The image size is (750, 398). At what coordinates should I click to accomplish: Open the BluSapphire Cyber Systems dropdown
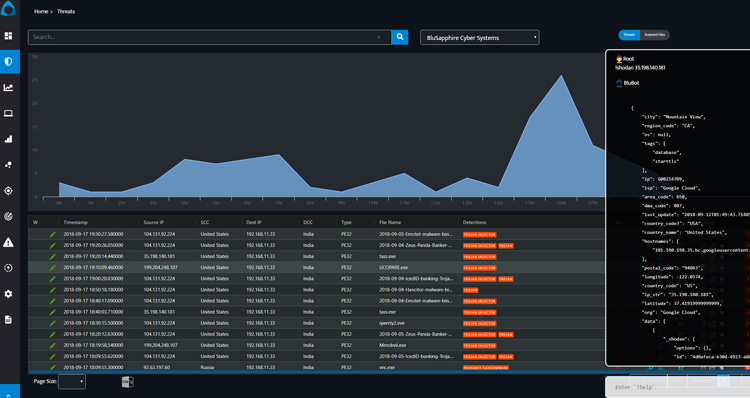(480, 37)
